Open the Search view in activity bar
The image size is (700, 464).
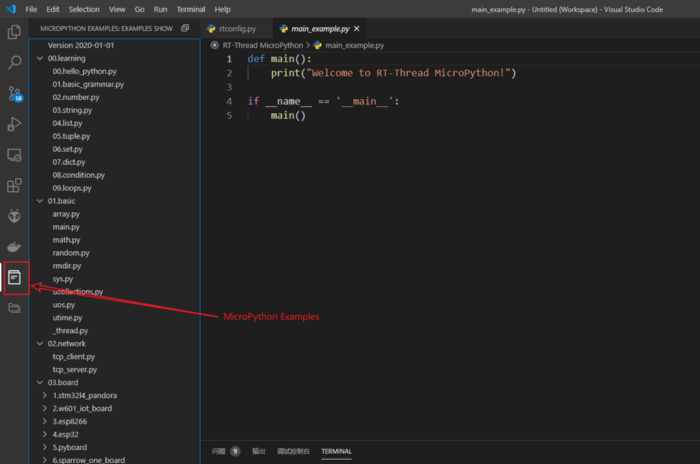[x=14, y=63]
